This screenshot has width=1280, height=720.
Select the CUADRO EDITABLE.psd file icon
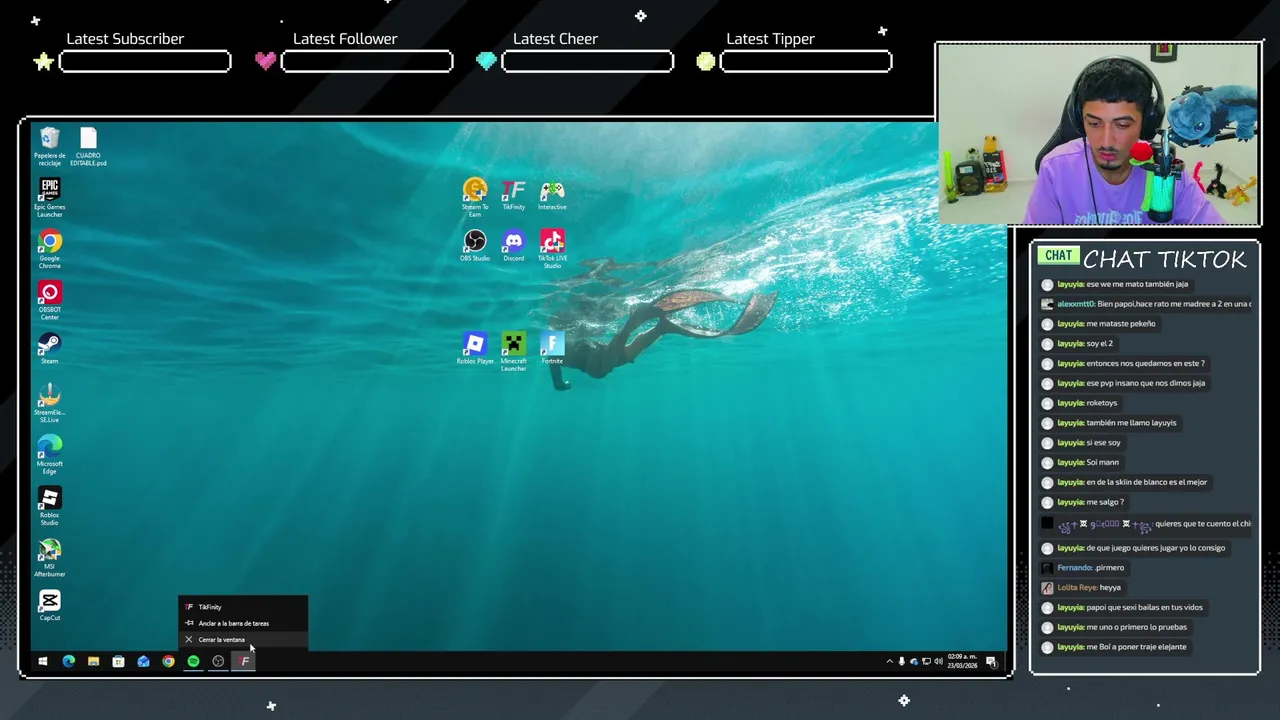(88, 145)
